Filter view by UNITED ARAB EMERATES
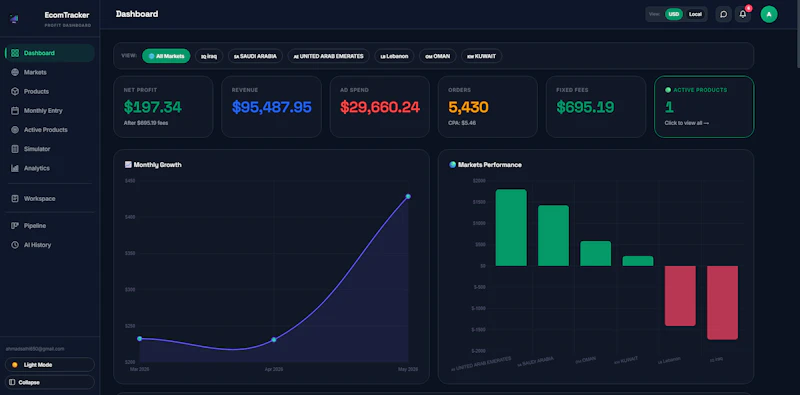This screenshot has width=800, height=395. click(x=329, y=56)
